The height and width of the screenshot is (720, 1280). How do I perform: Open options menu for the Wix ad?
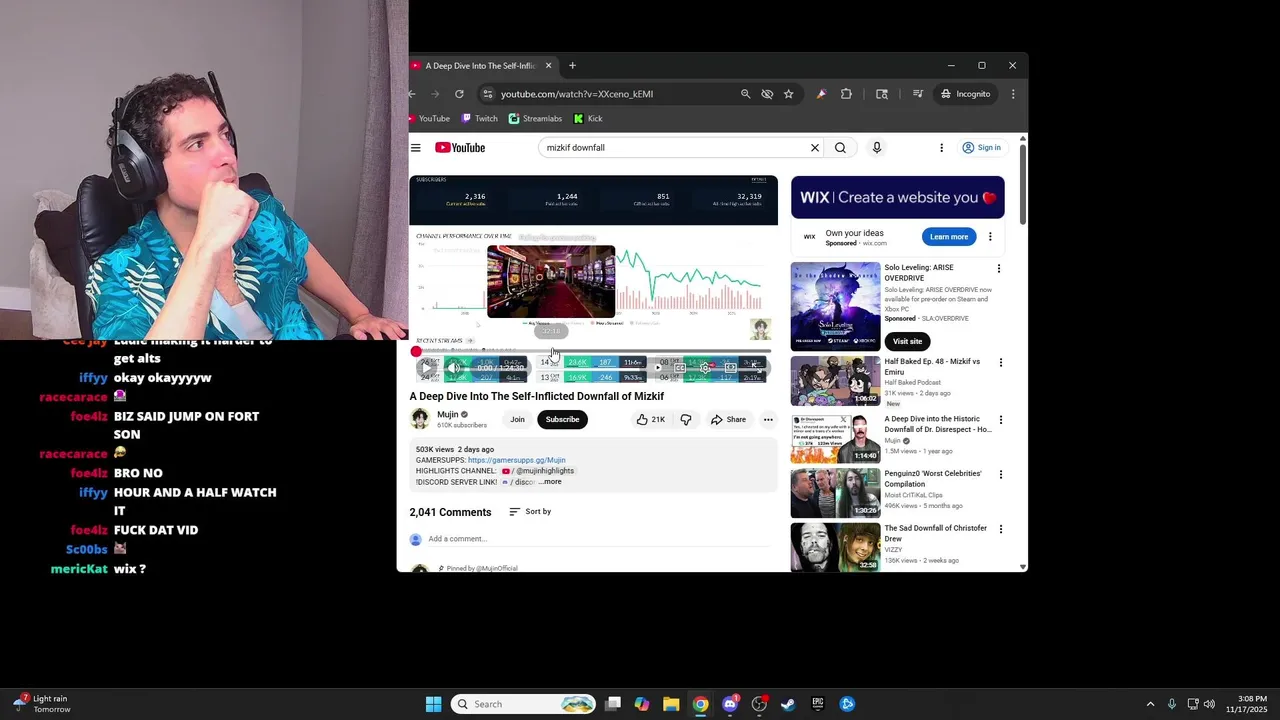click(x=990, y=237)
